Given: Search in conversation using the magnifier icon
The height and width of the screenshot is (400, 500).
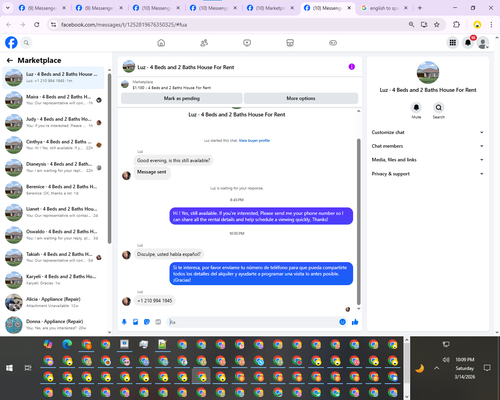Looking at the screenshot, I should click(x=439, y=108).
